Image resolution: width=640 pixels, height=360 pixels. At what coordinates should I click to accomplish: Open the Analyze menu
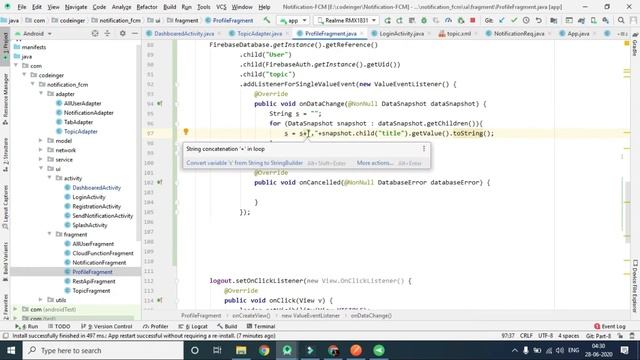coord(121,7)
